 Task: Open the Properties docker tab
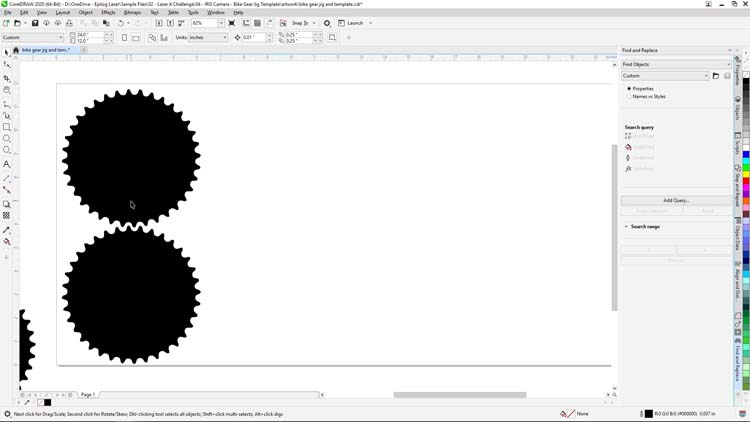[x=738, y=72]
